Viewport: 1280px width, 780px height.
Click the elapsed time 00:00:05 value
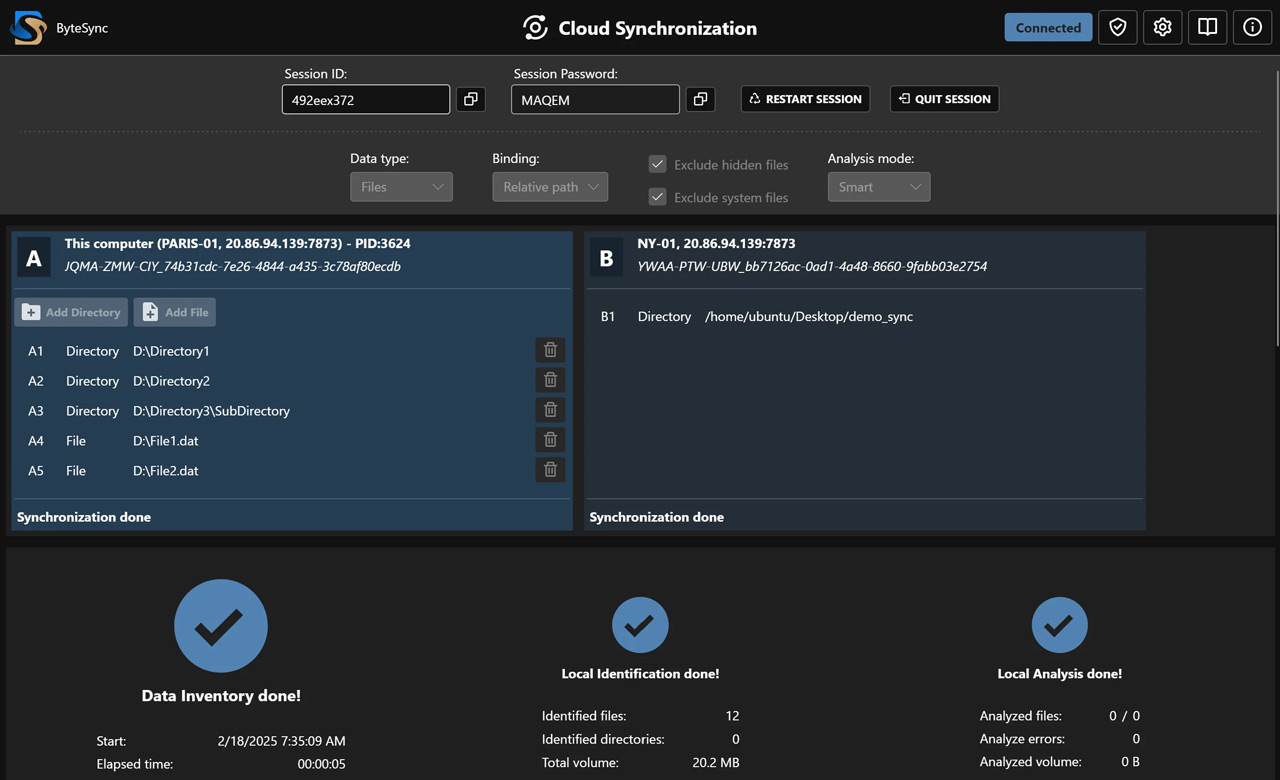tap(321, 764)
